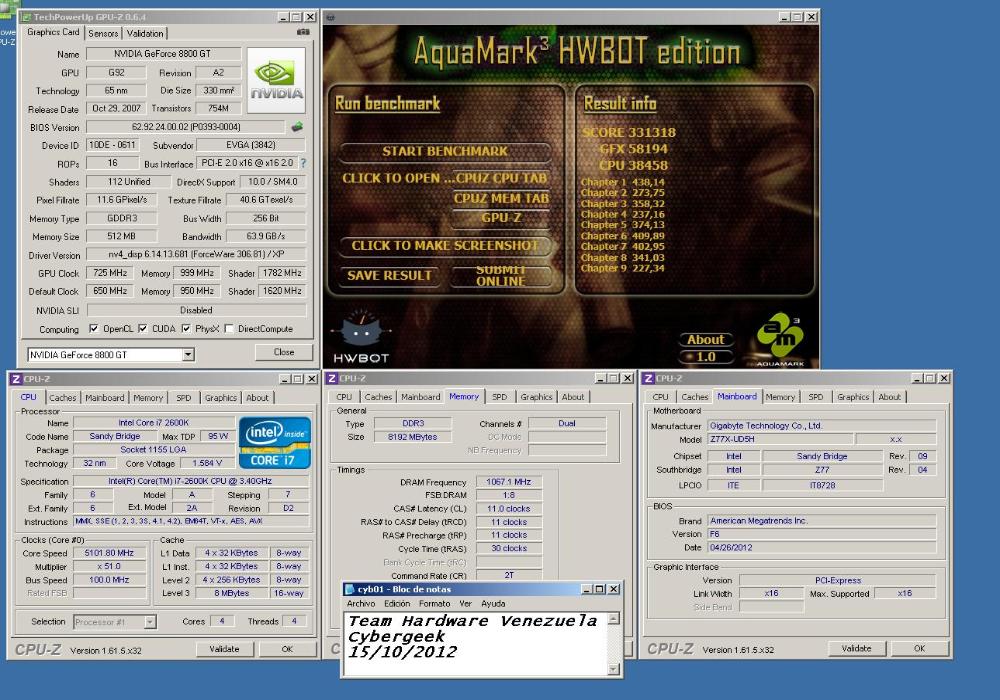Open About tab in right CPU-Z window
The width and height of the screenshot is (1000, 700).
890,397
